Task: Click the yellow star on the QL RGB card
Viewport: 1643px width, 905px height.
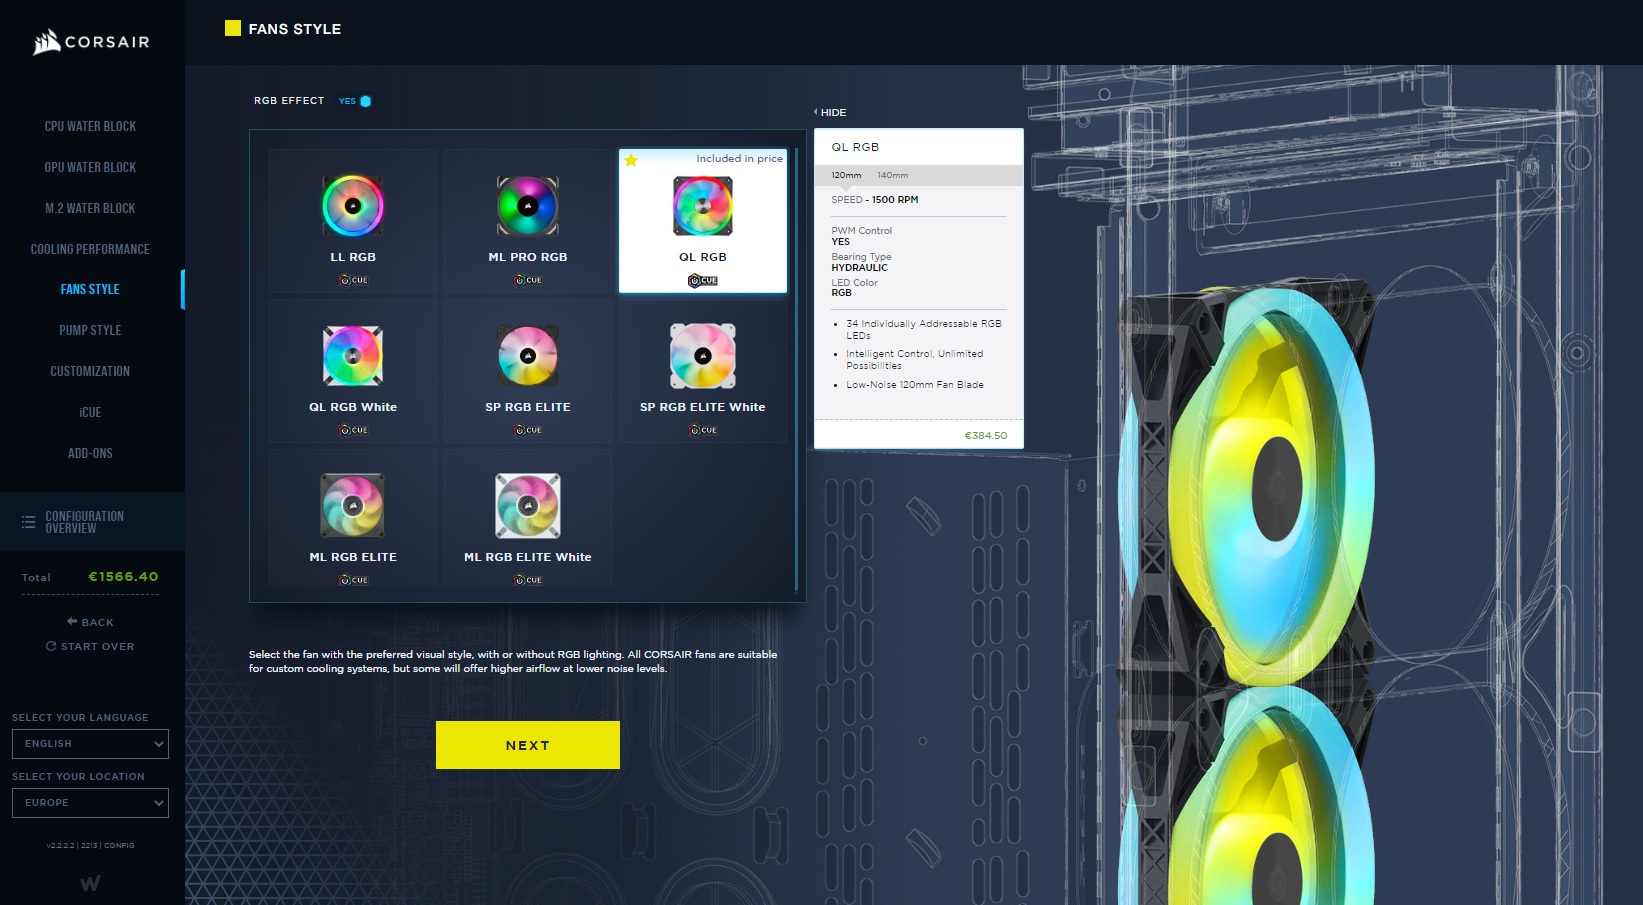Action: [x=631, y=160]
